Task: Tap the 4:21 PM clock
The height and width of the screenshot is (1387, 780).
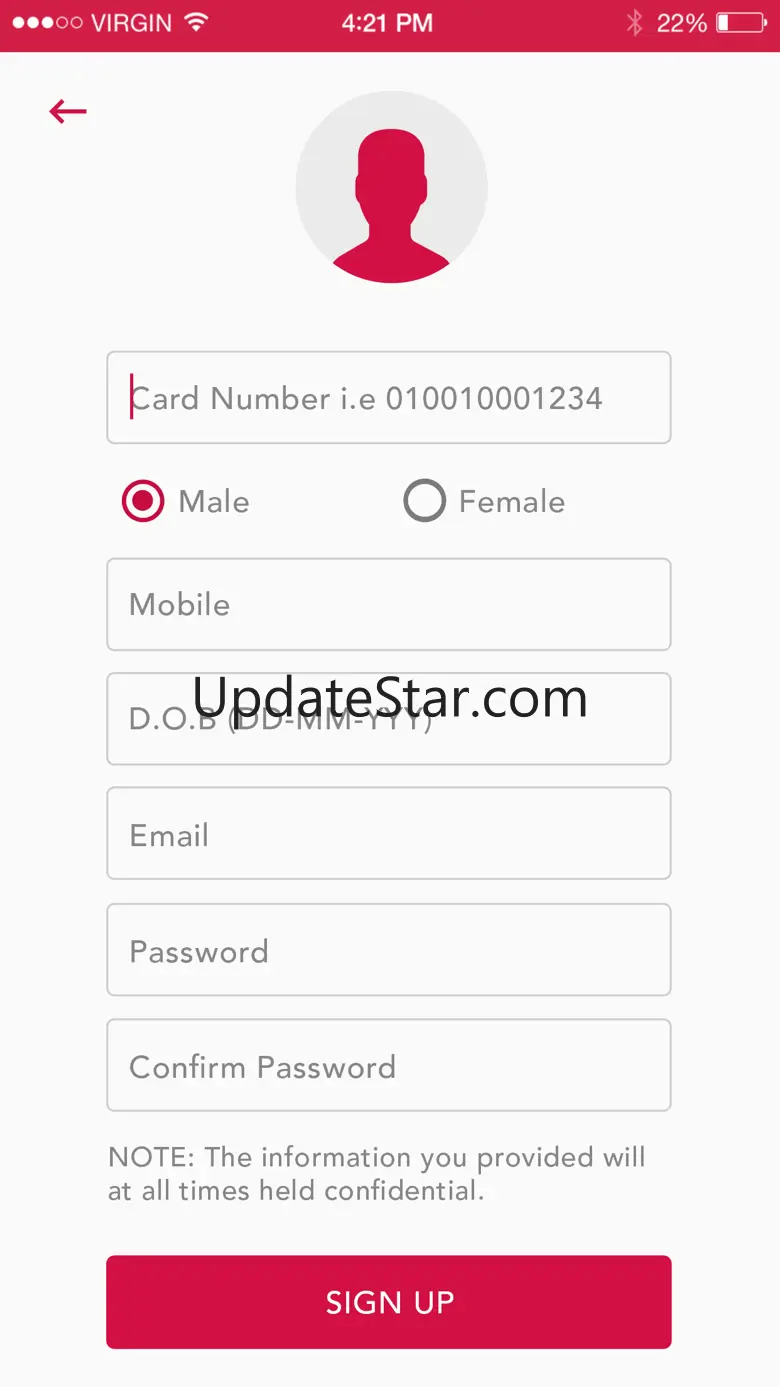Action: pyautogui.click(x=387, y=23)
